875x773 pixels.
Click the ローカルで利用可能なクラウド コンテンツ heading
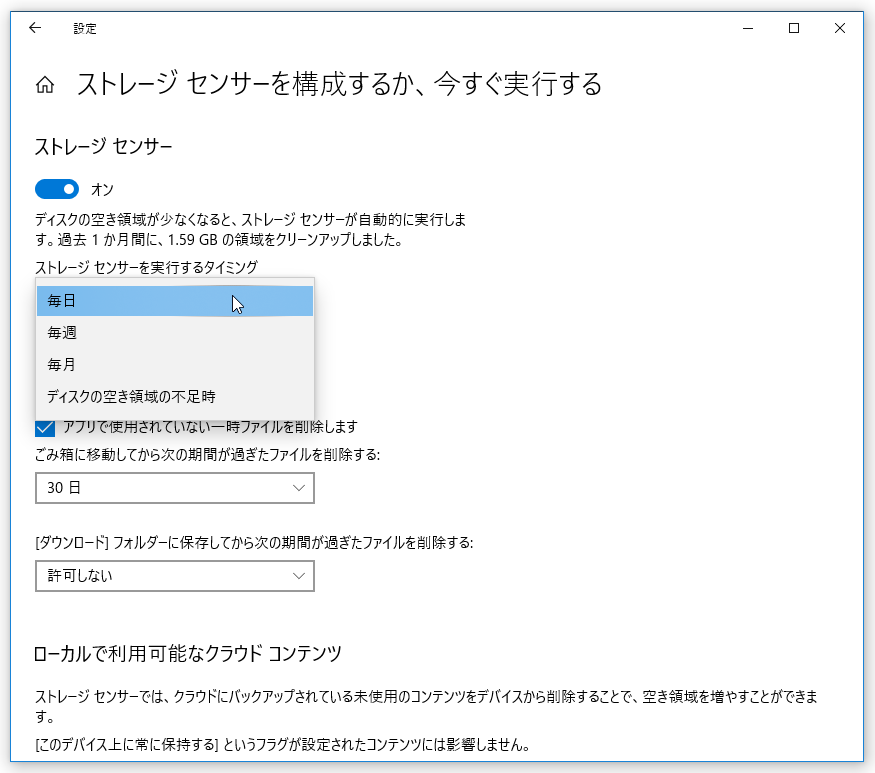(x=188, y=654)
